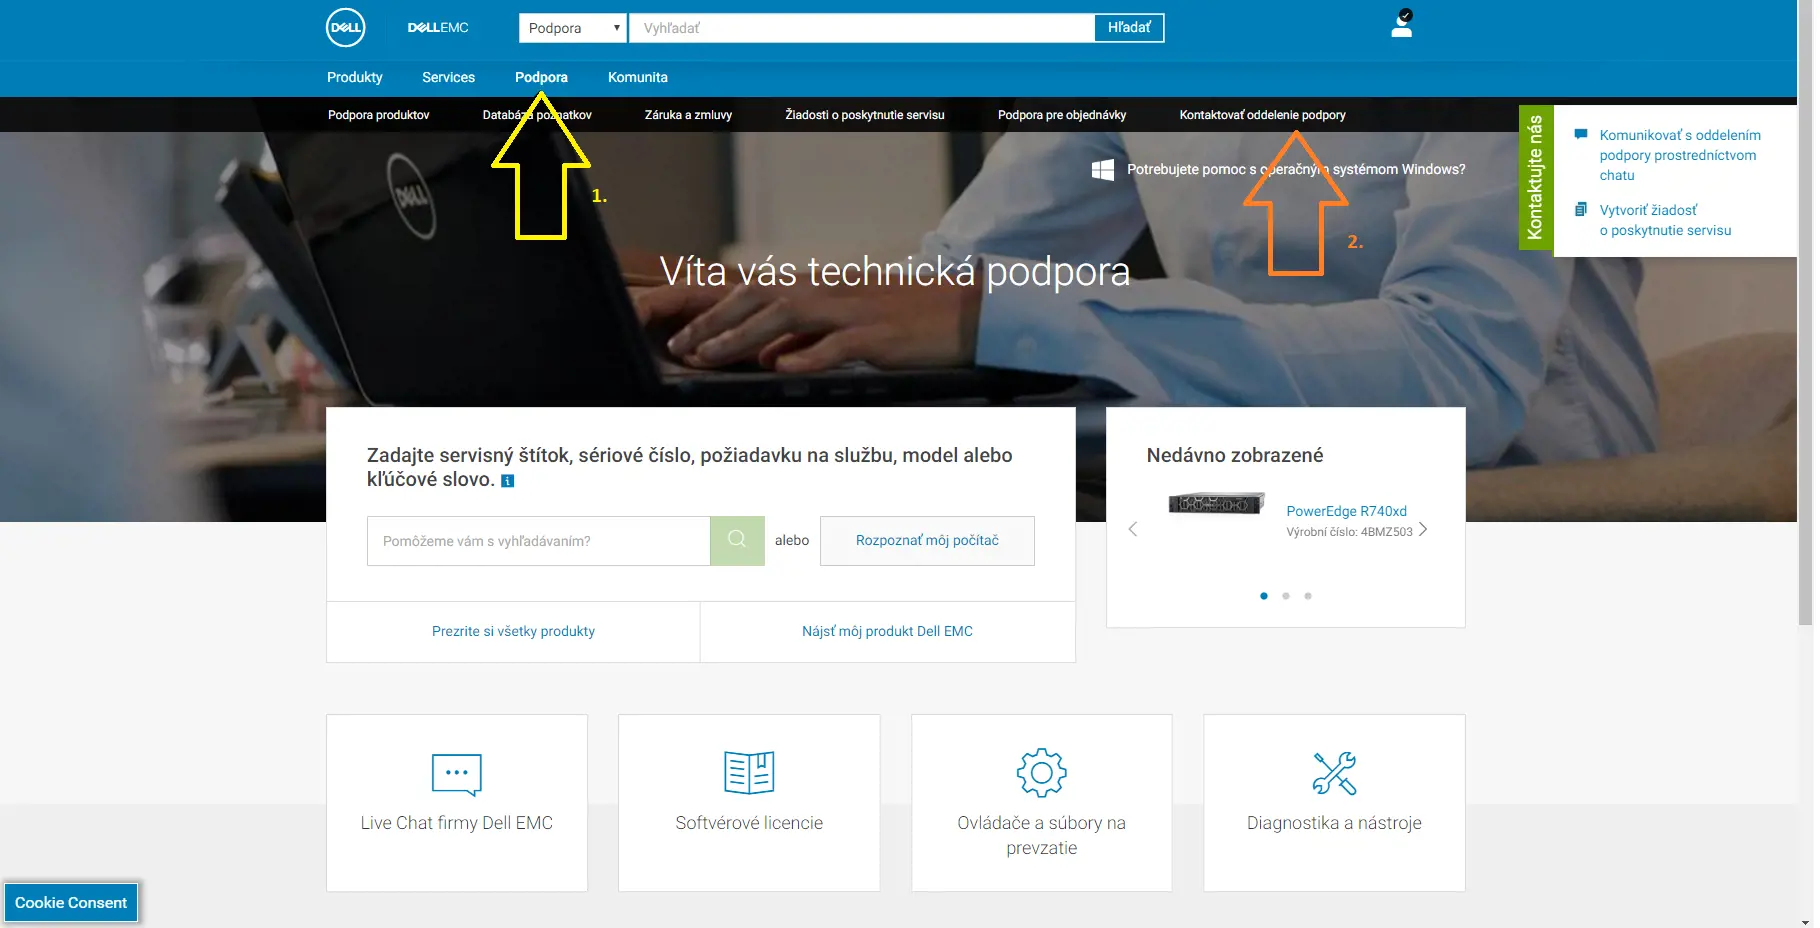Go to next recently viewed item
Screen dimensions: 1820x928
(x=1423, y=529)
